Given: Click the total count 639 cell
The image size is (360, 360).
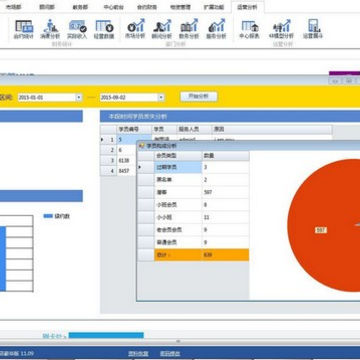Looking at the screenshot, I should click(x=226, y=255).
